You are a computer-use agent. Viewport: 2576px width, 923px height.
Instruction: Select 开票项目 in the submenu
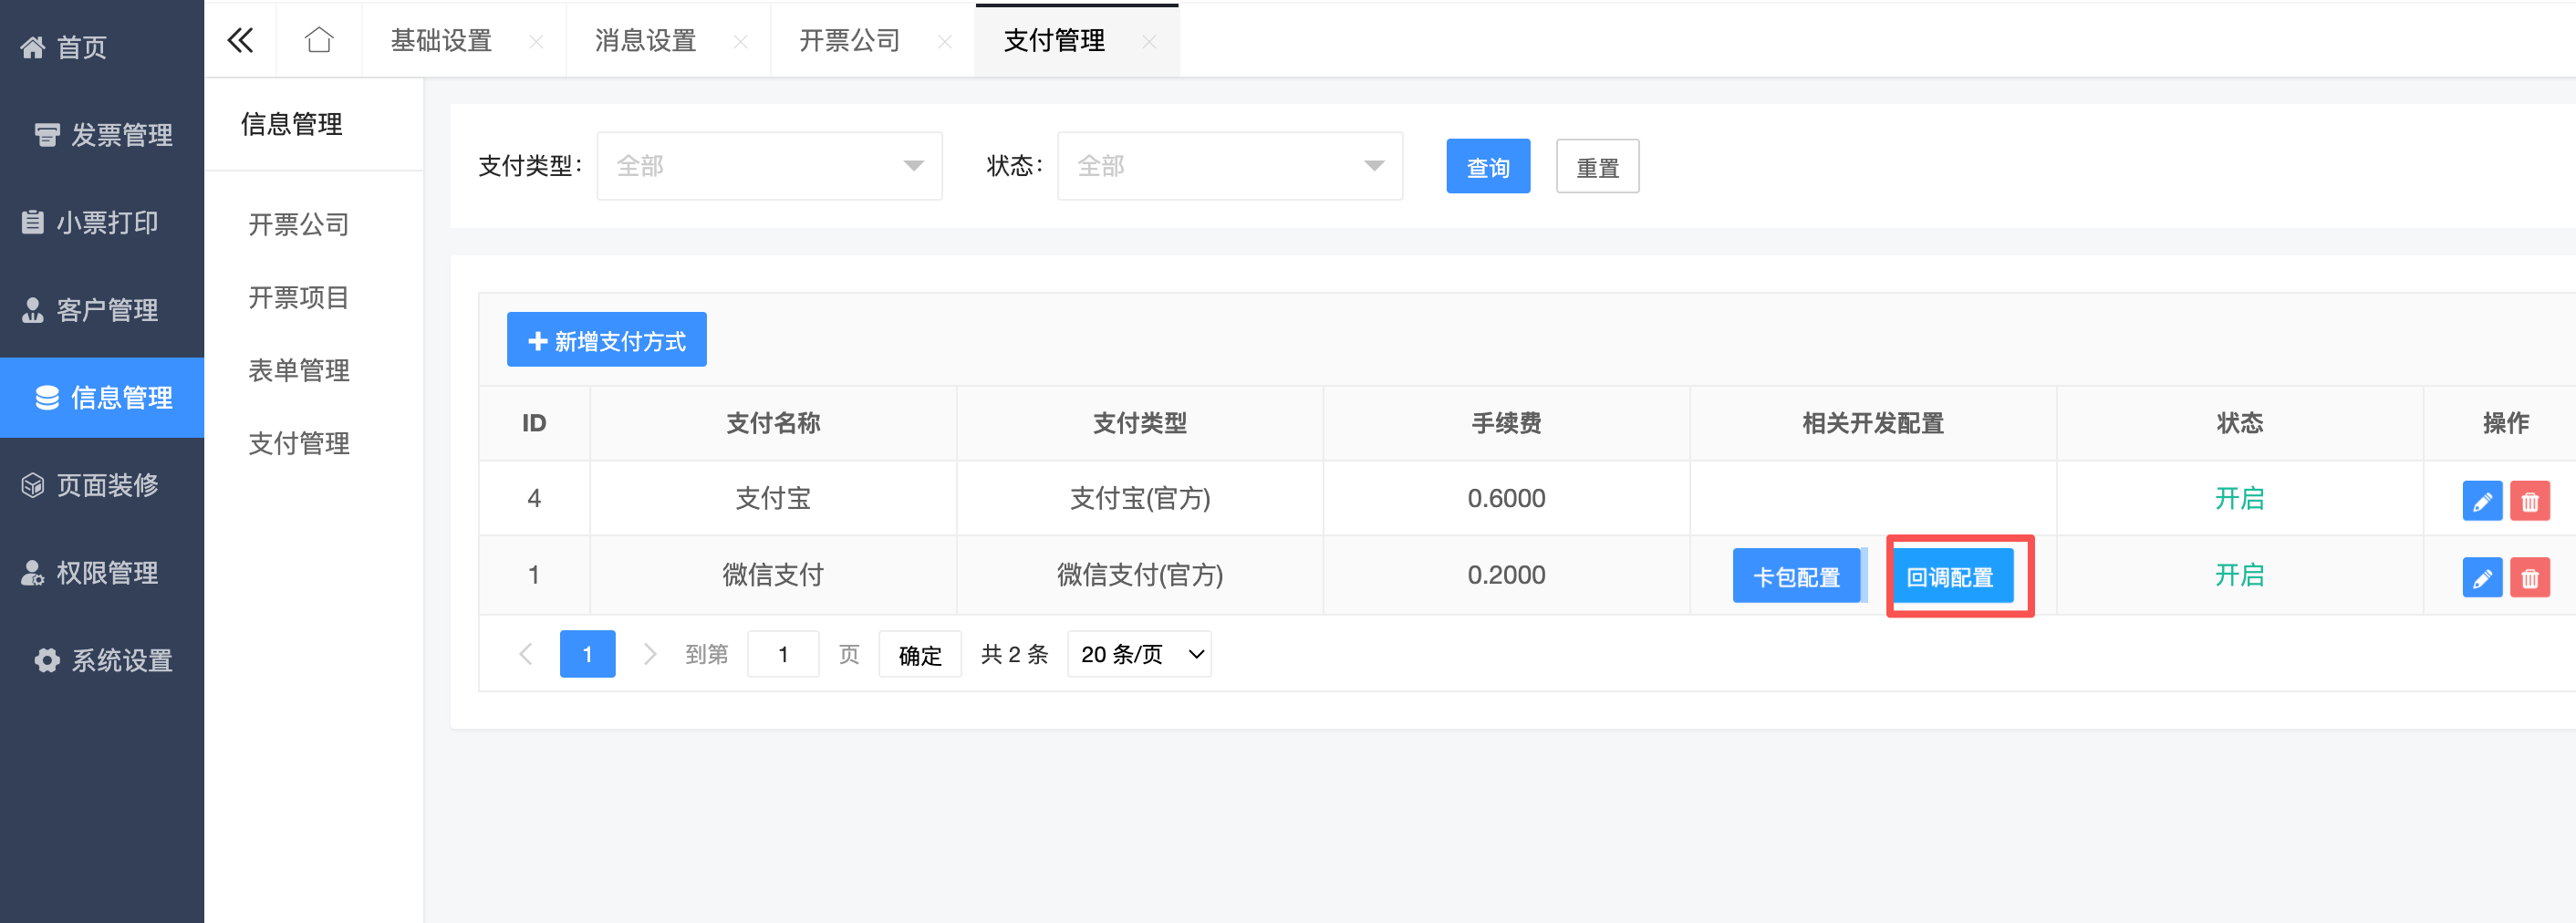click(298, 297)
